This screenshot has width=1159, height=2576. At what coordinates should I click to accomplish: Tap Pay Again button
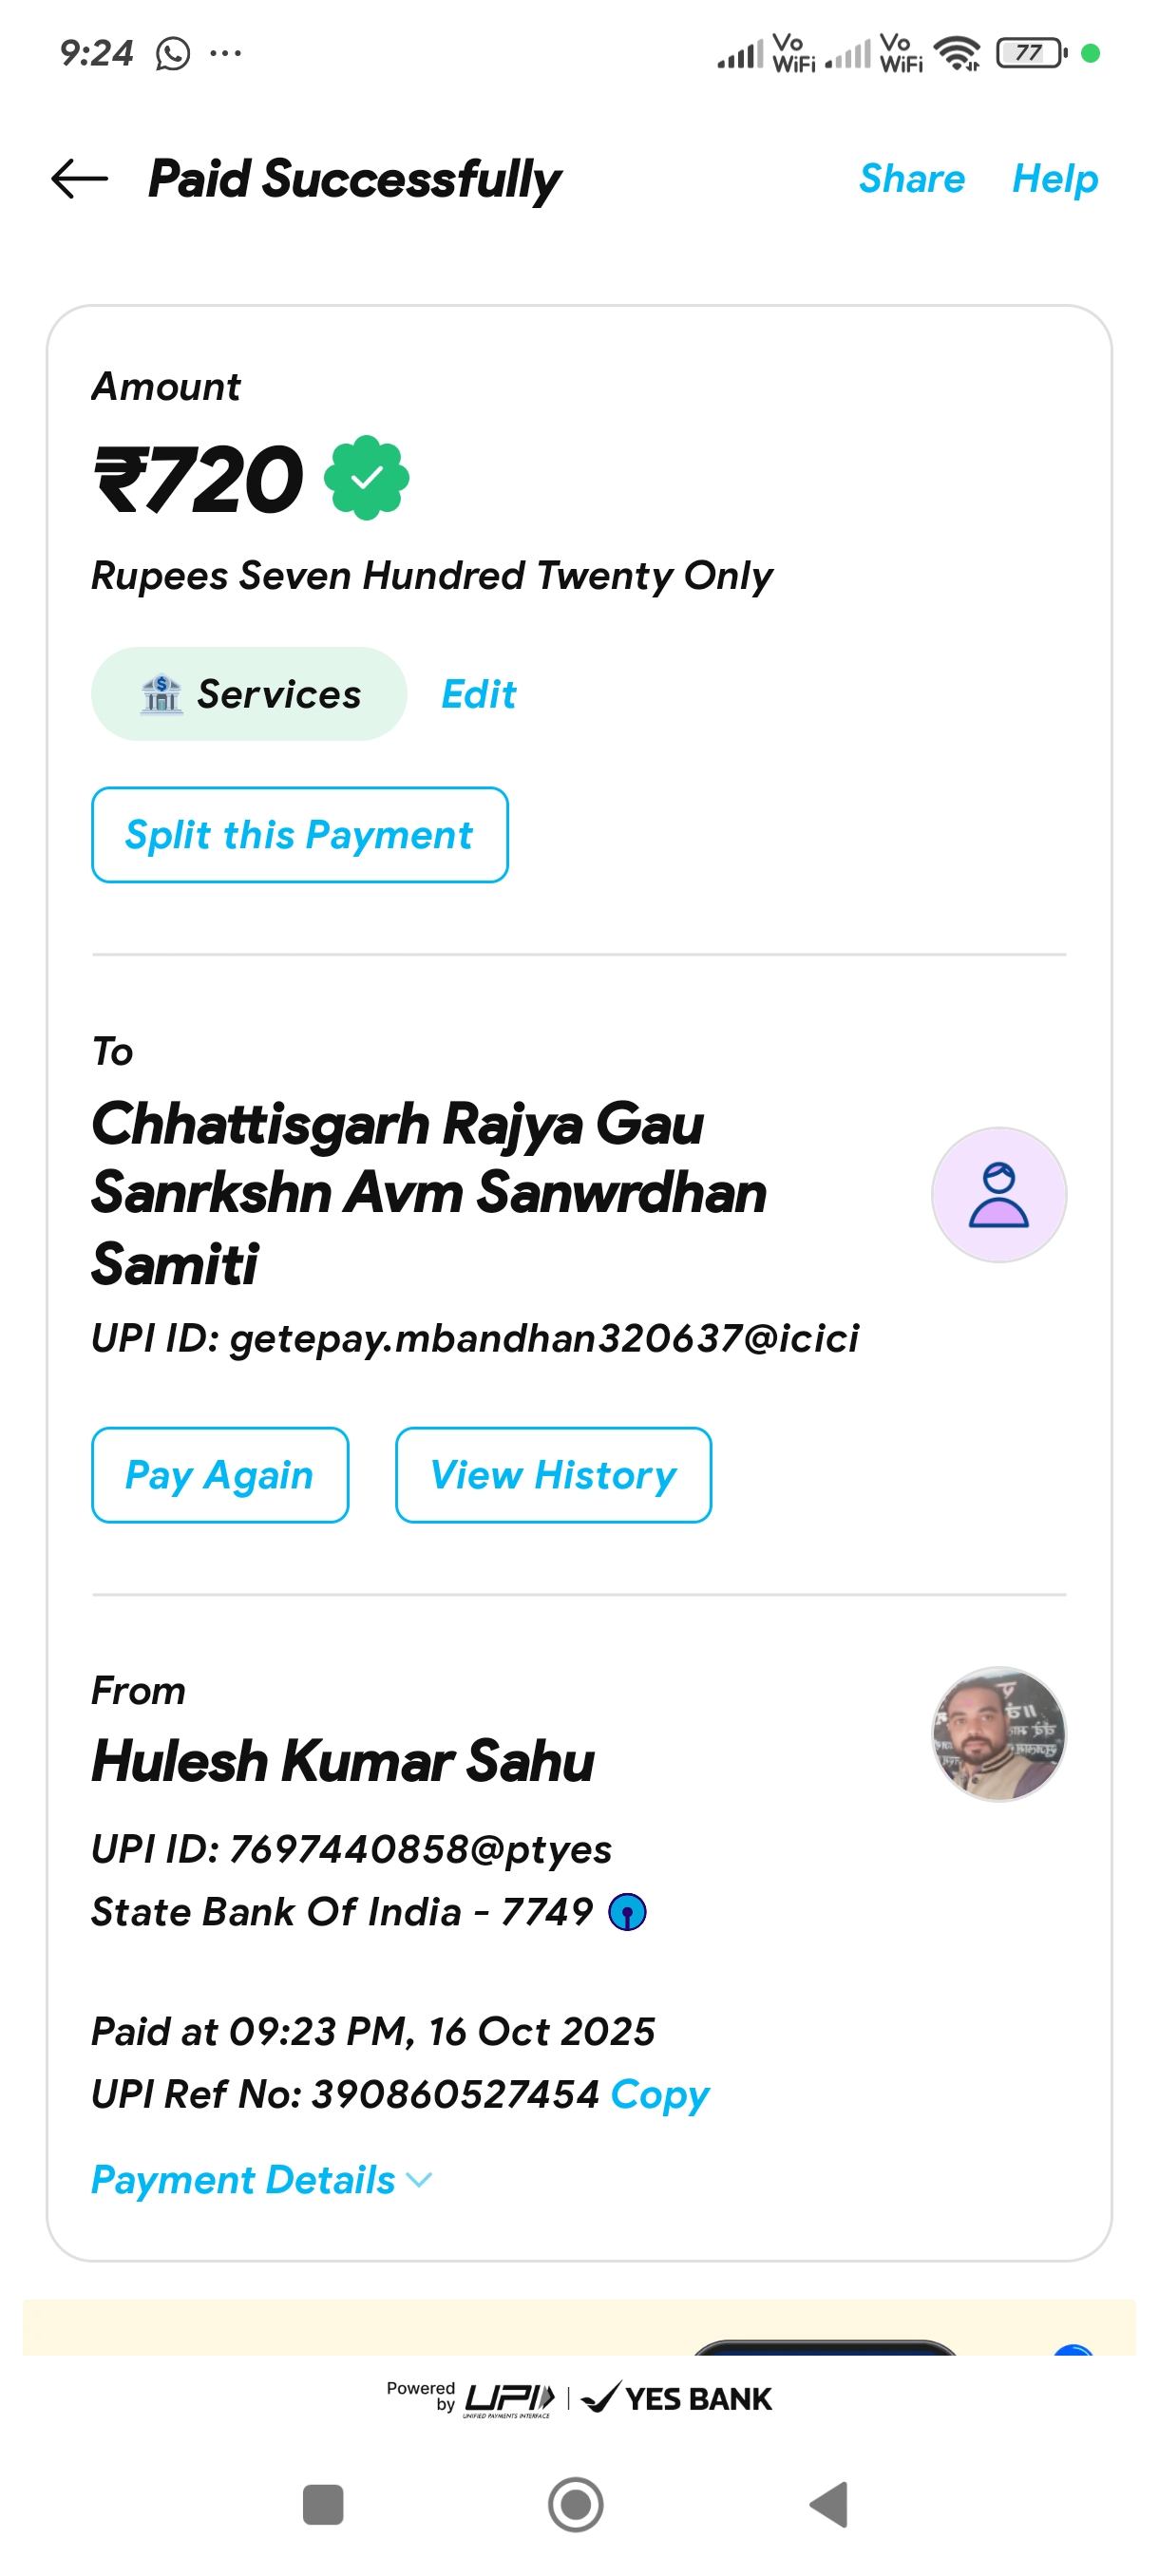point(220,1475)
